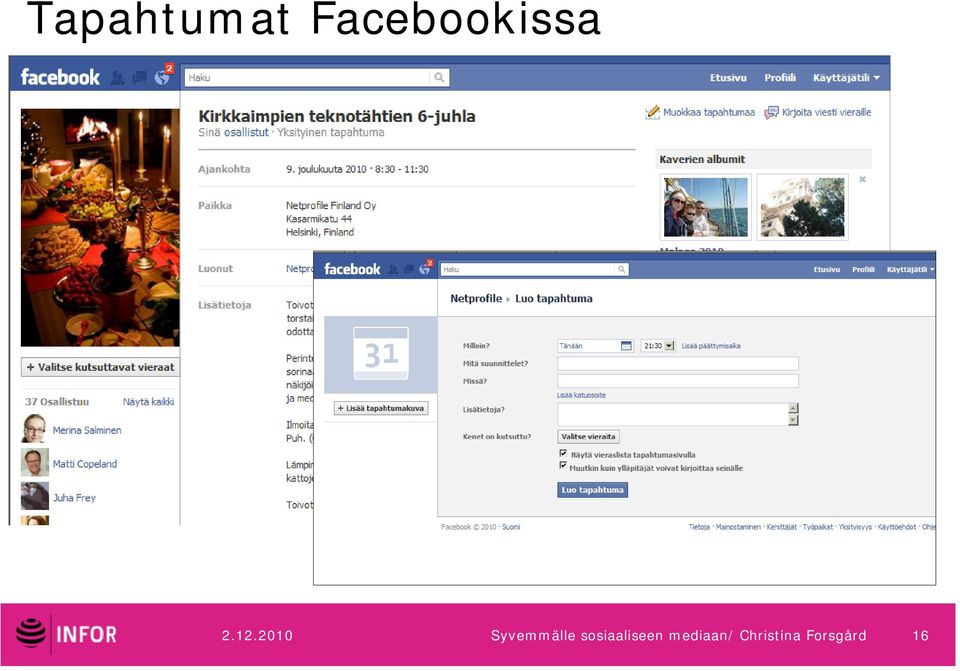Click the Muokkaa tapahtumaa pencil icon
The width and height of the screenshot is (960, 671).
coord(653,113)
